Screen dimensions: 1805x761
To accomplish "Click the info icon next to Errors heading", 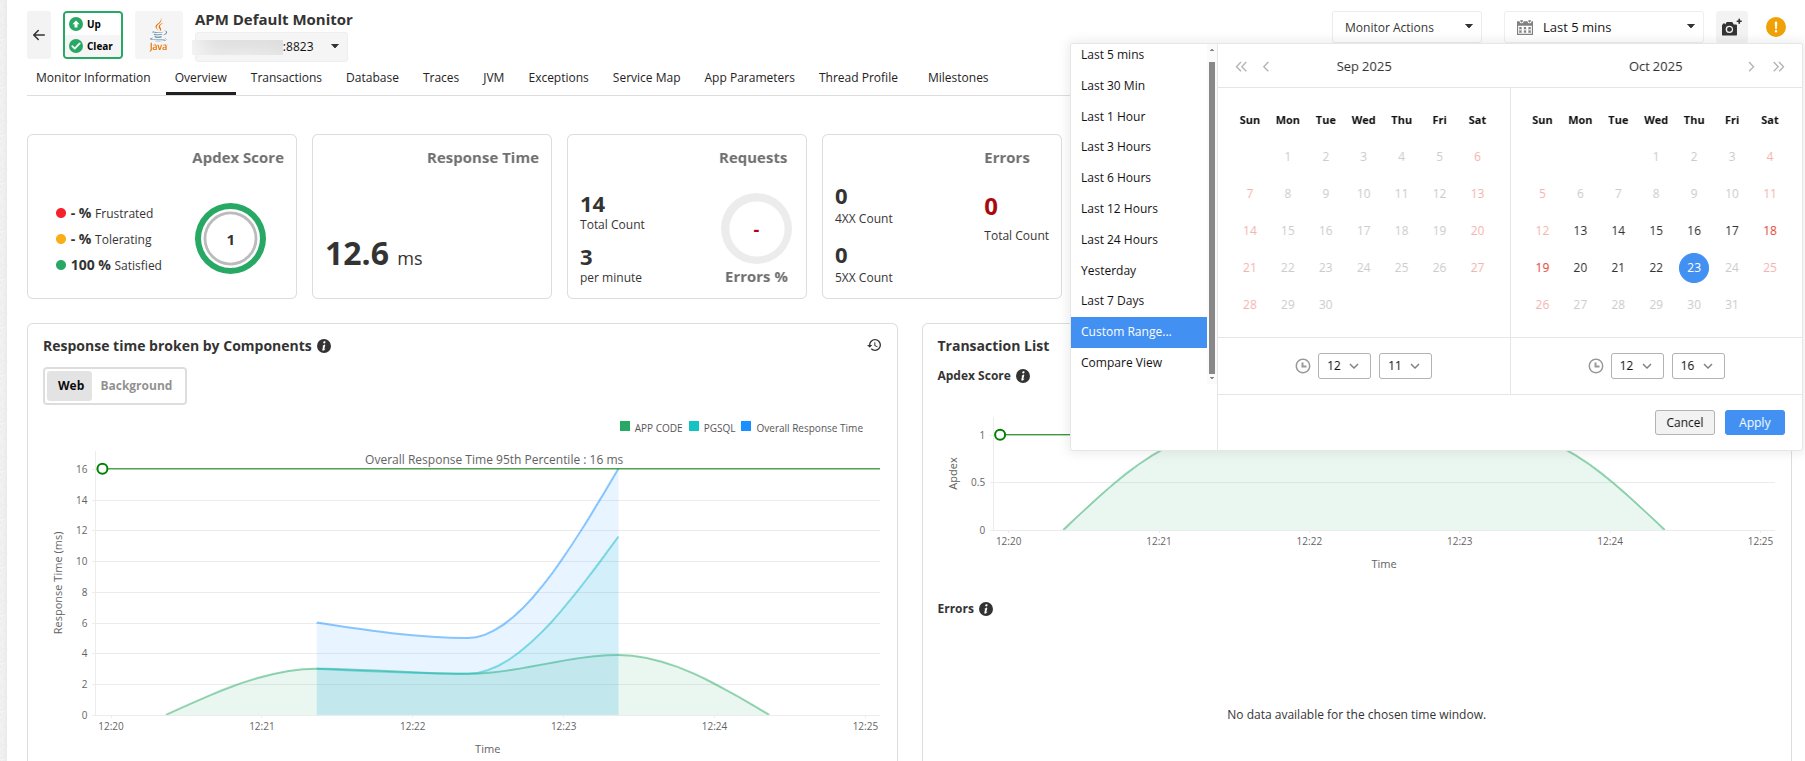I will [986, 609].
